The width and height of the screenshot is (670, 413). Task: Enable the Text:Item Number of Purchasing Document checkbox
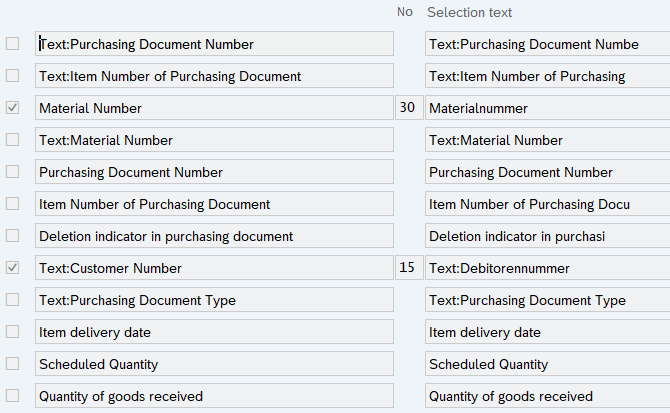coord(12,76)
